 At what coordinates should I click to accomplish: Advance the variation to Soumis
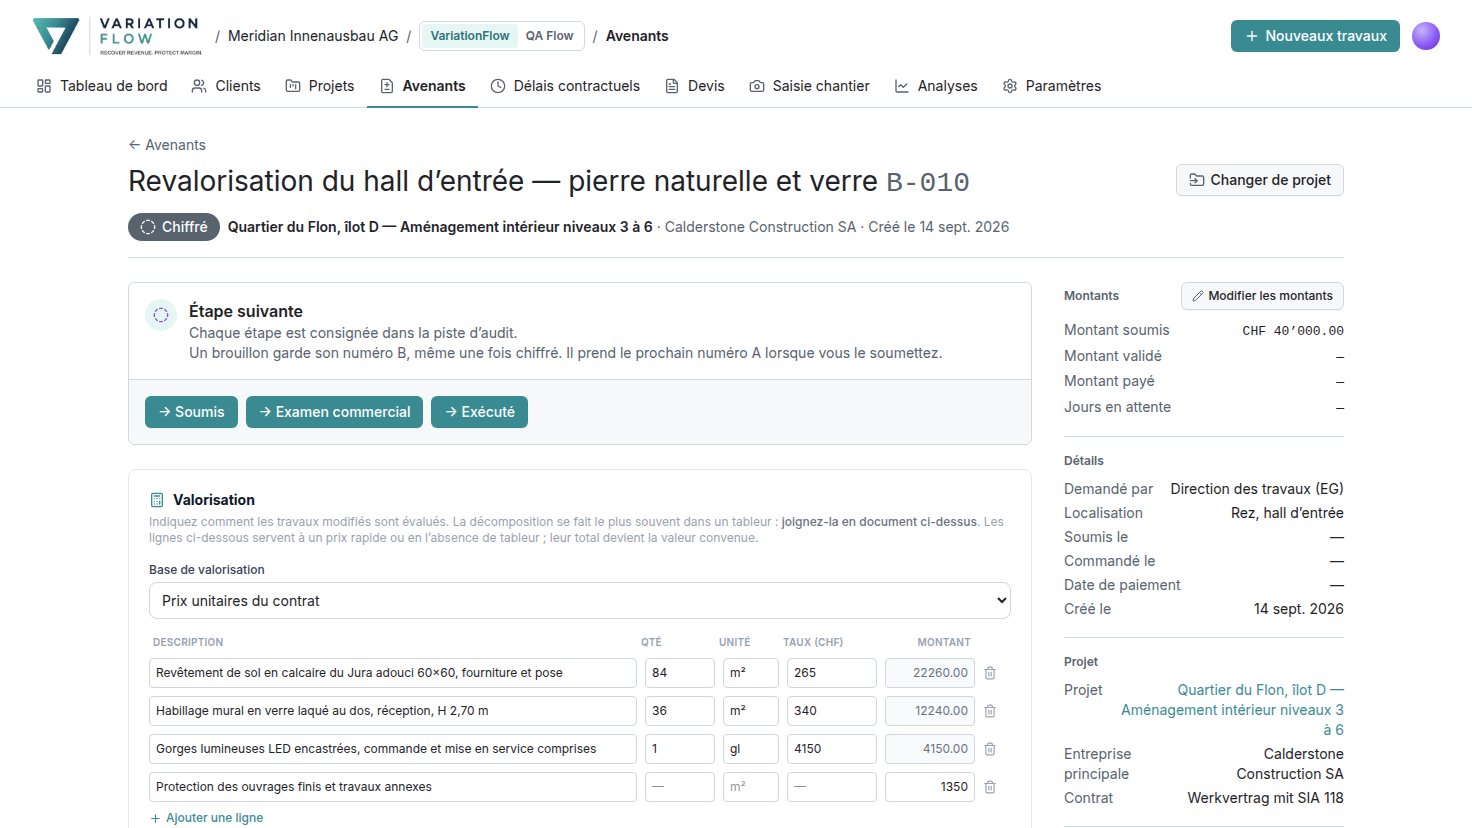coord(192,412)
